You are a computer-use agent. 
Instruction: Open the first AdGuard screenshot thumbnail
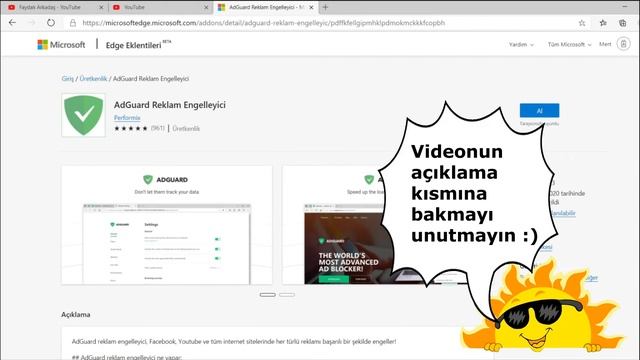167,225
